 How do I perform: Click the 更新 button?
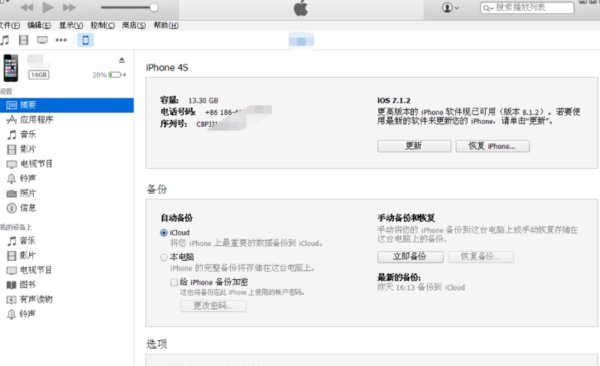(x=414, y=146)
